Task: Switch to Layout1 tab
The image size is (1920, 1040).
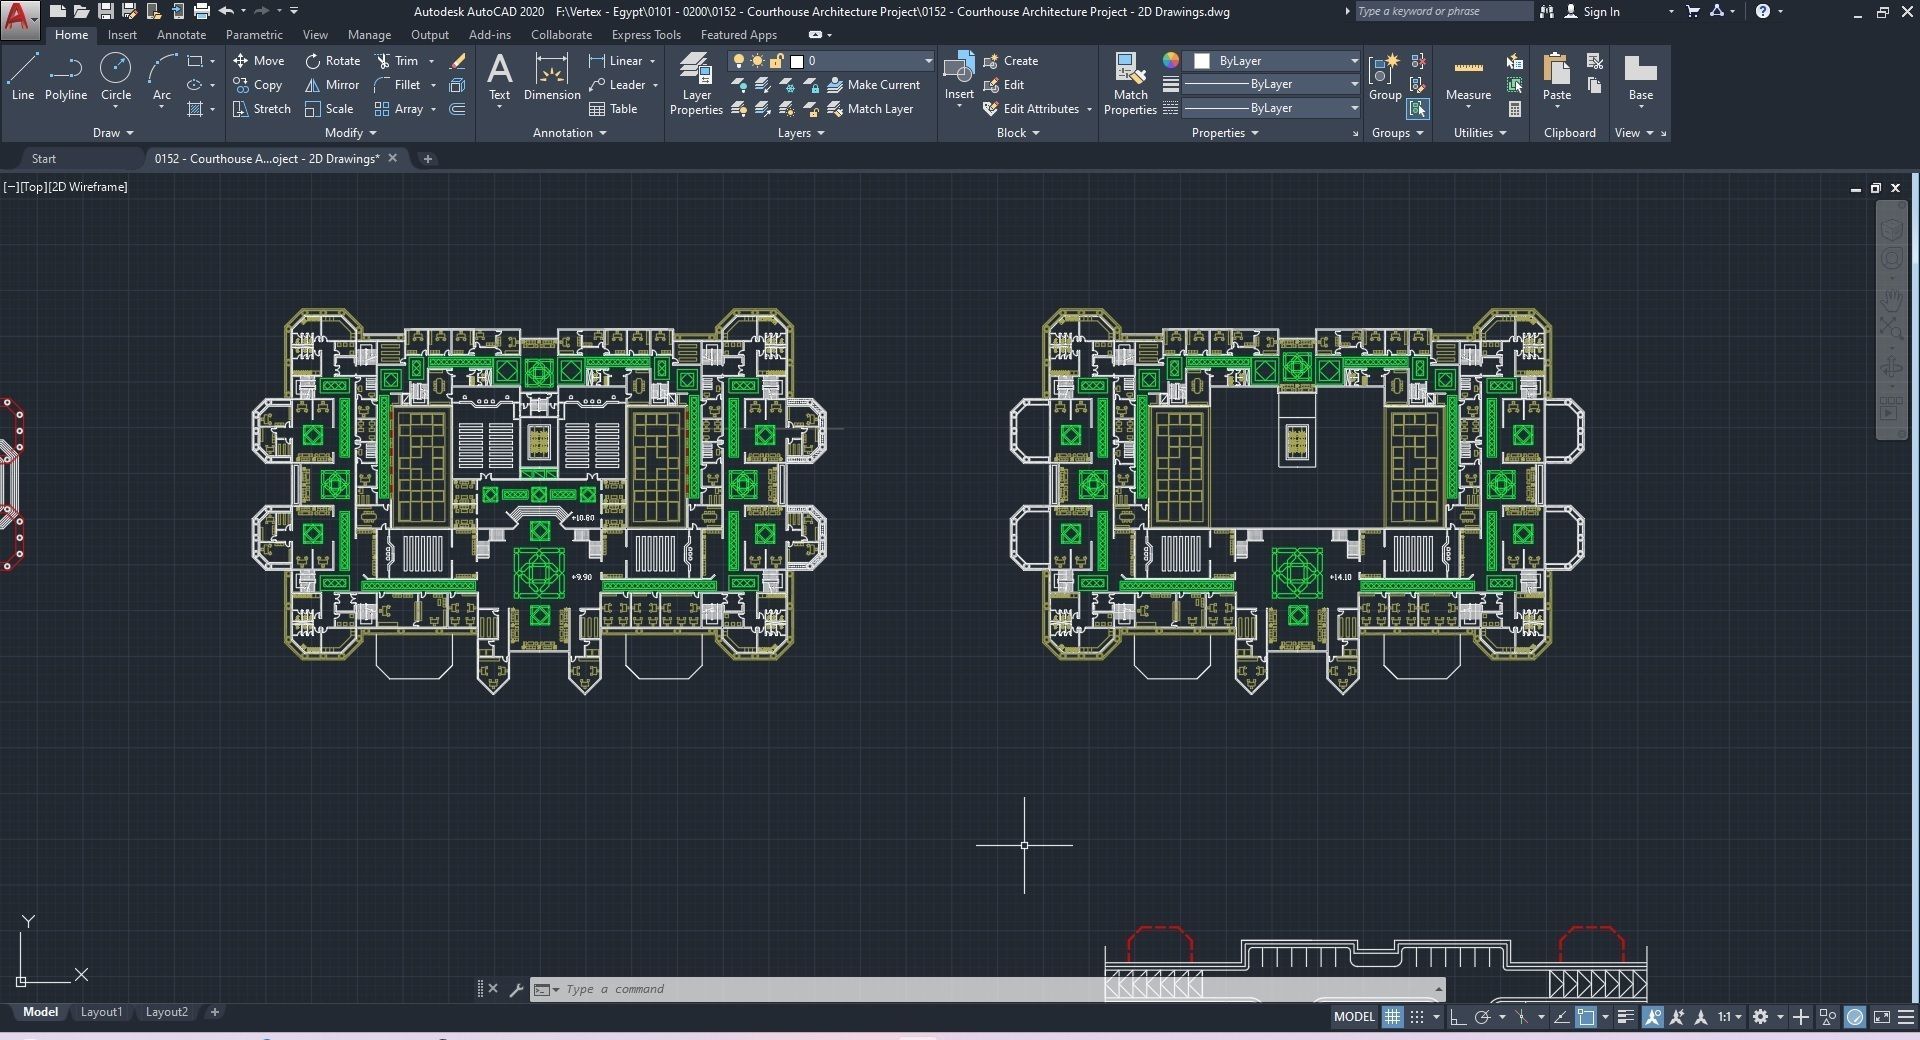Action: click(101, 1012)
